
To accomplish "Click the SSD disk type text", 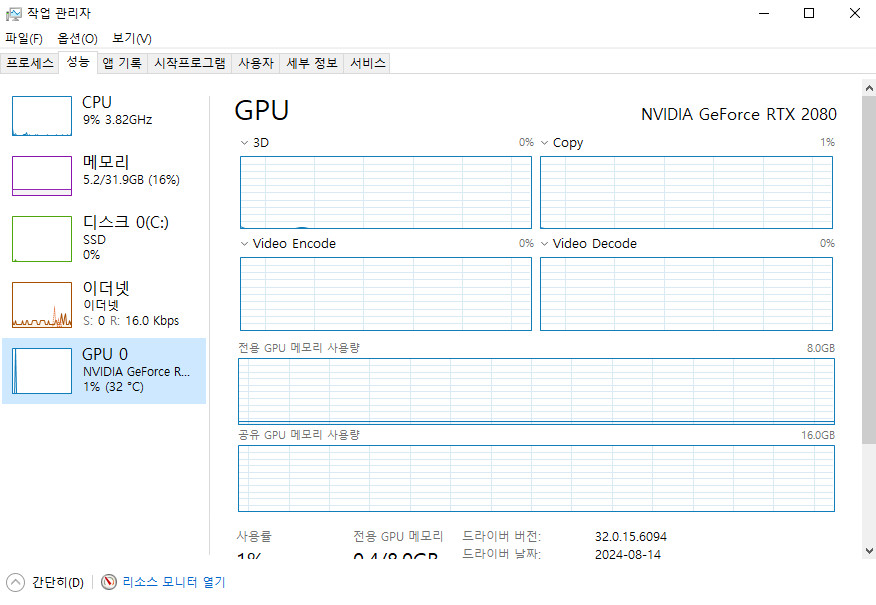I will point(94,240).
